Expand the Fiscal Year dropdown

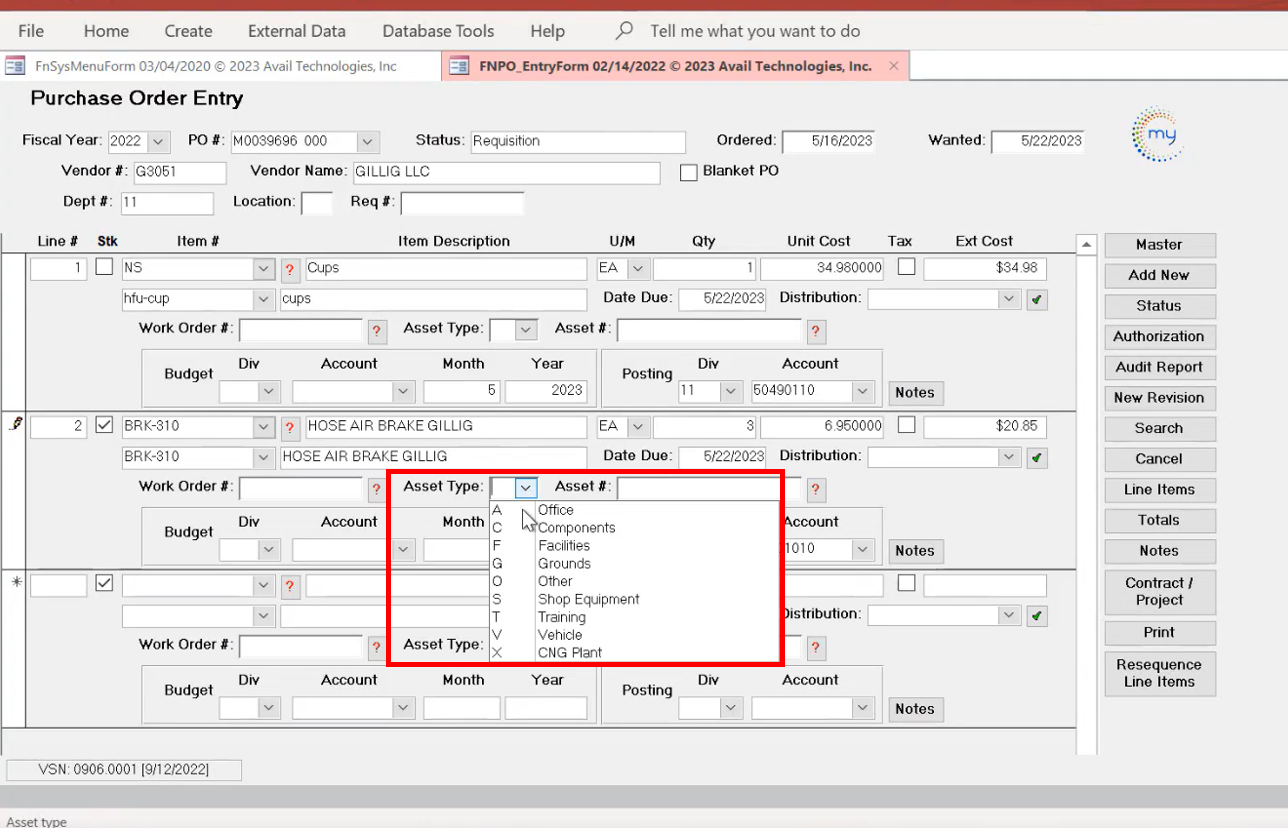click(159, 142)
